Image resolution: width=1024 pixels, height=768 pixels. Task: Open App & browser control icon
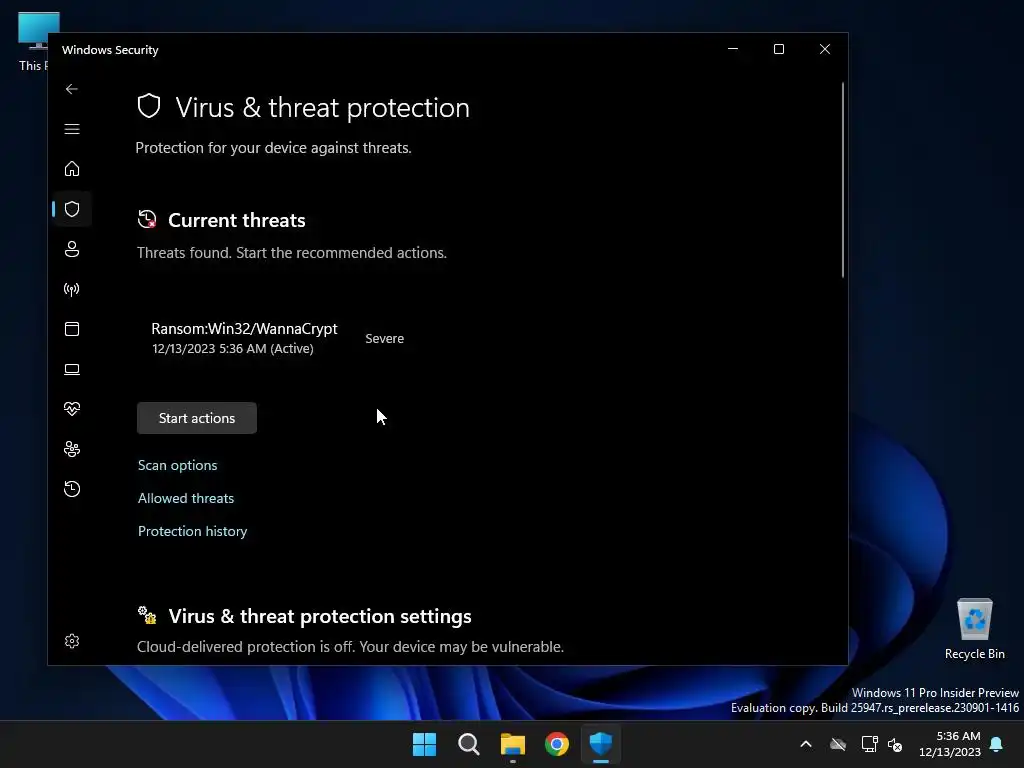pyautogui.click(x=72, y=329)
